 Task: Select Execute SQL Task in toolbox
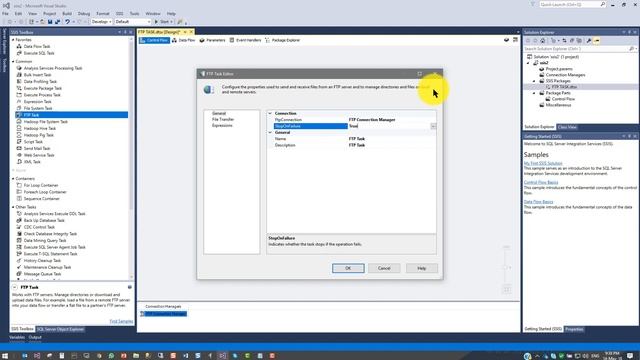coord(39,53)
